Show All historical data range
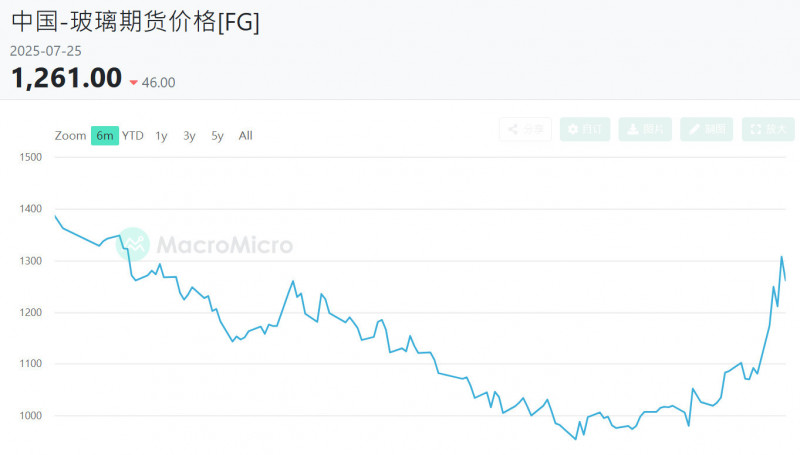800x455 pixels. (x=245, y=136)
